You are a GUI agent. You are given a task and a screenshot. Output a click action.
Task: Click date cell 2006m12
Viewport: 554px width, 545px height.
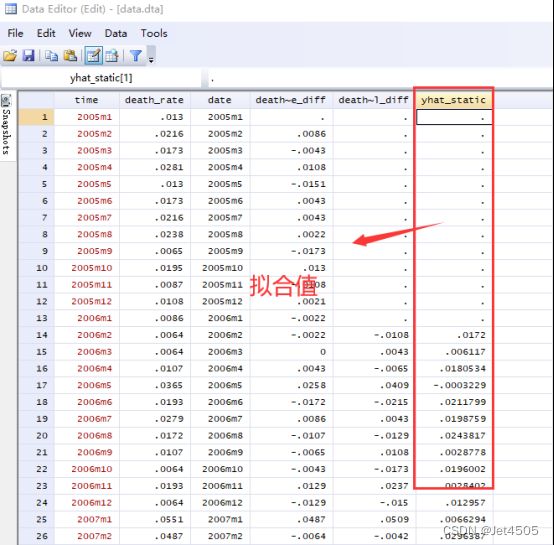click(x=220, y=503)
